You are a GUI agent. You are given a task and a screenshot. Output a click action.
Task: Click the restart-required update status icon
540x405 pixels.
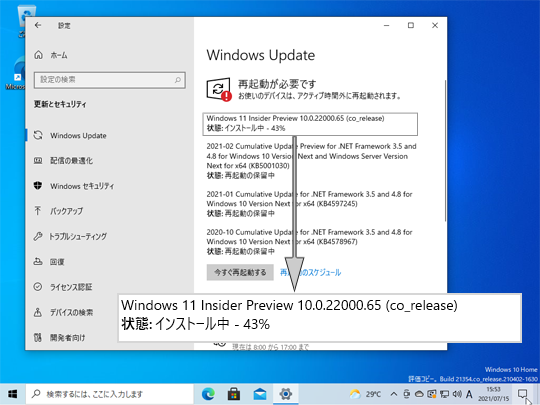click(219, 89)
